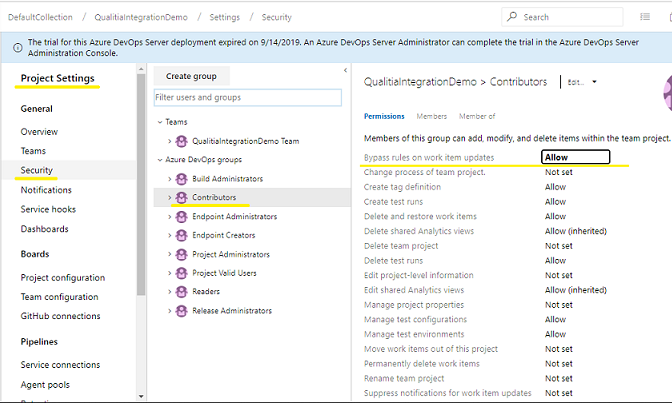Toggle Delete team project permission value

coord(558,246)
